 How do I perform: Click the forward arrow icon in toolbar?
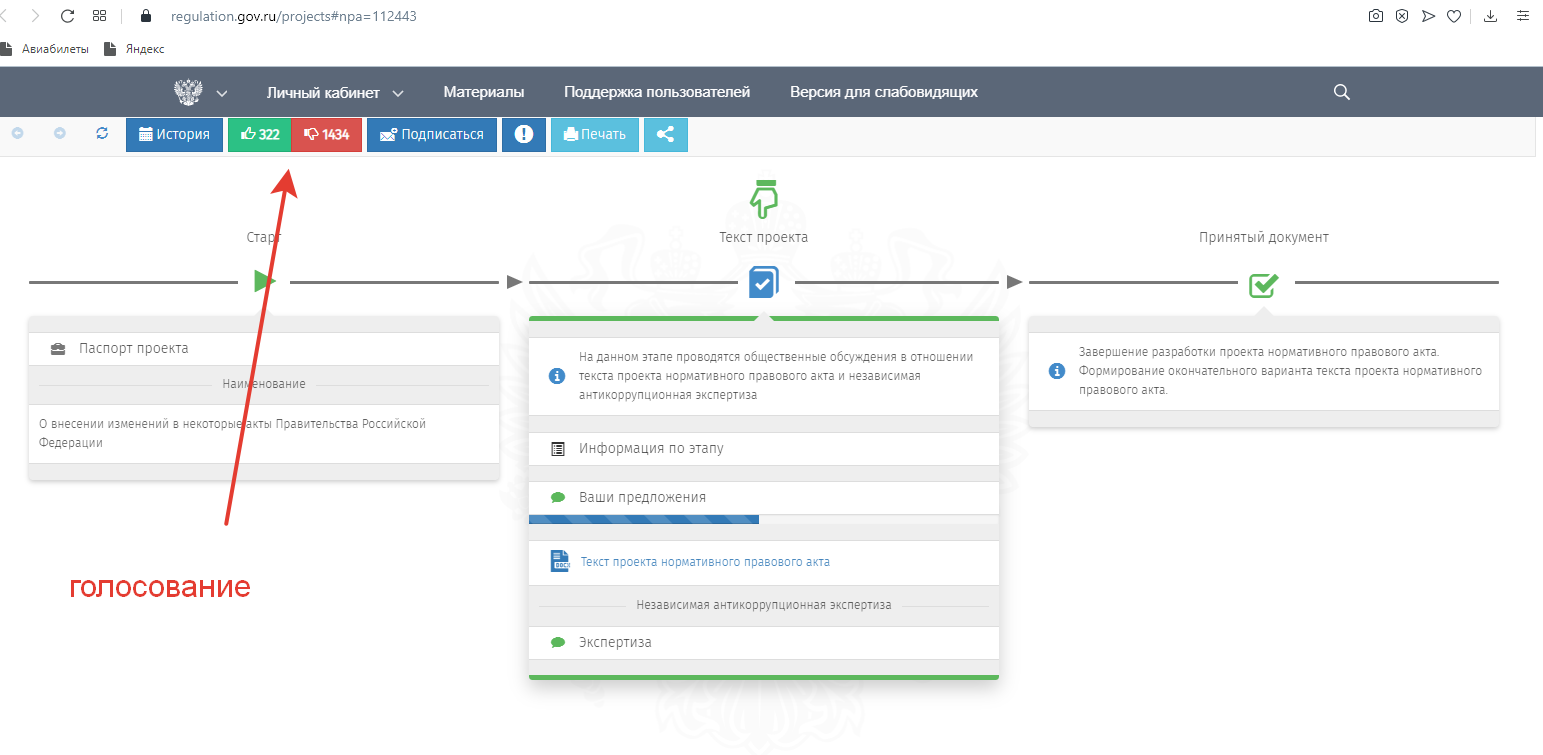[x=60, y=133]
